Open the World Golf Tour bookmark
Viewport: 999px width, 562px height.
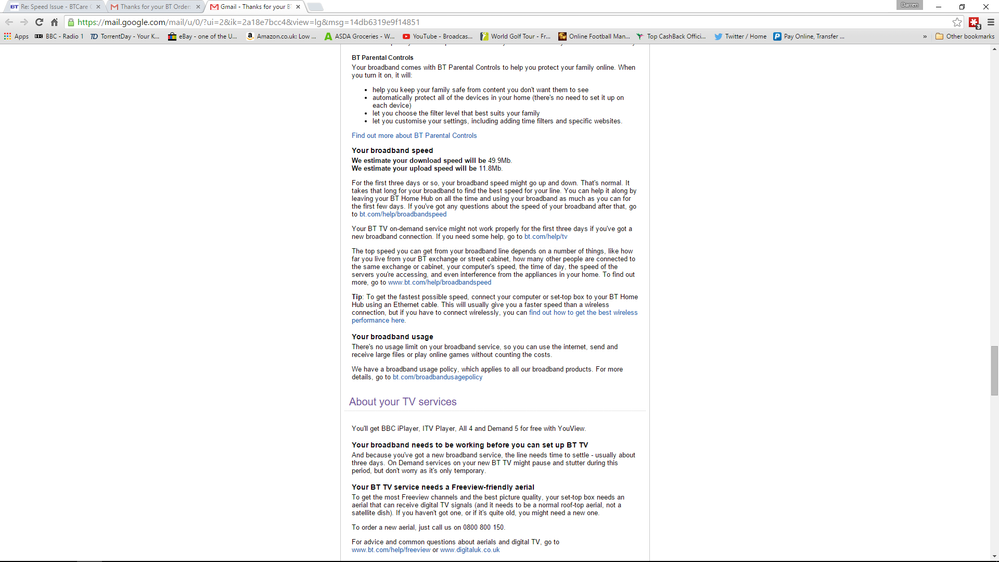tap(515, 36)
